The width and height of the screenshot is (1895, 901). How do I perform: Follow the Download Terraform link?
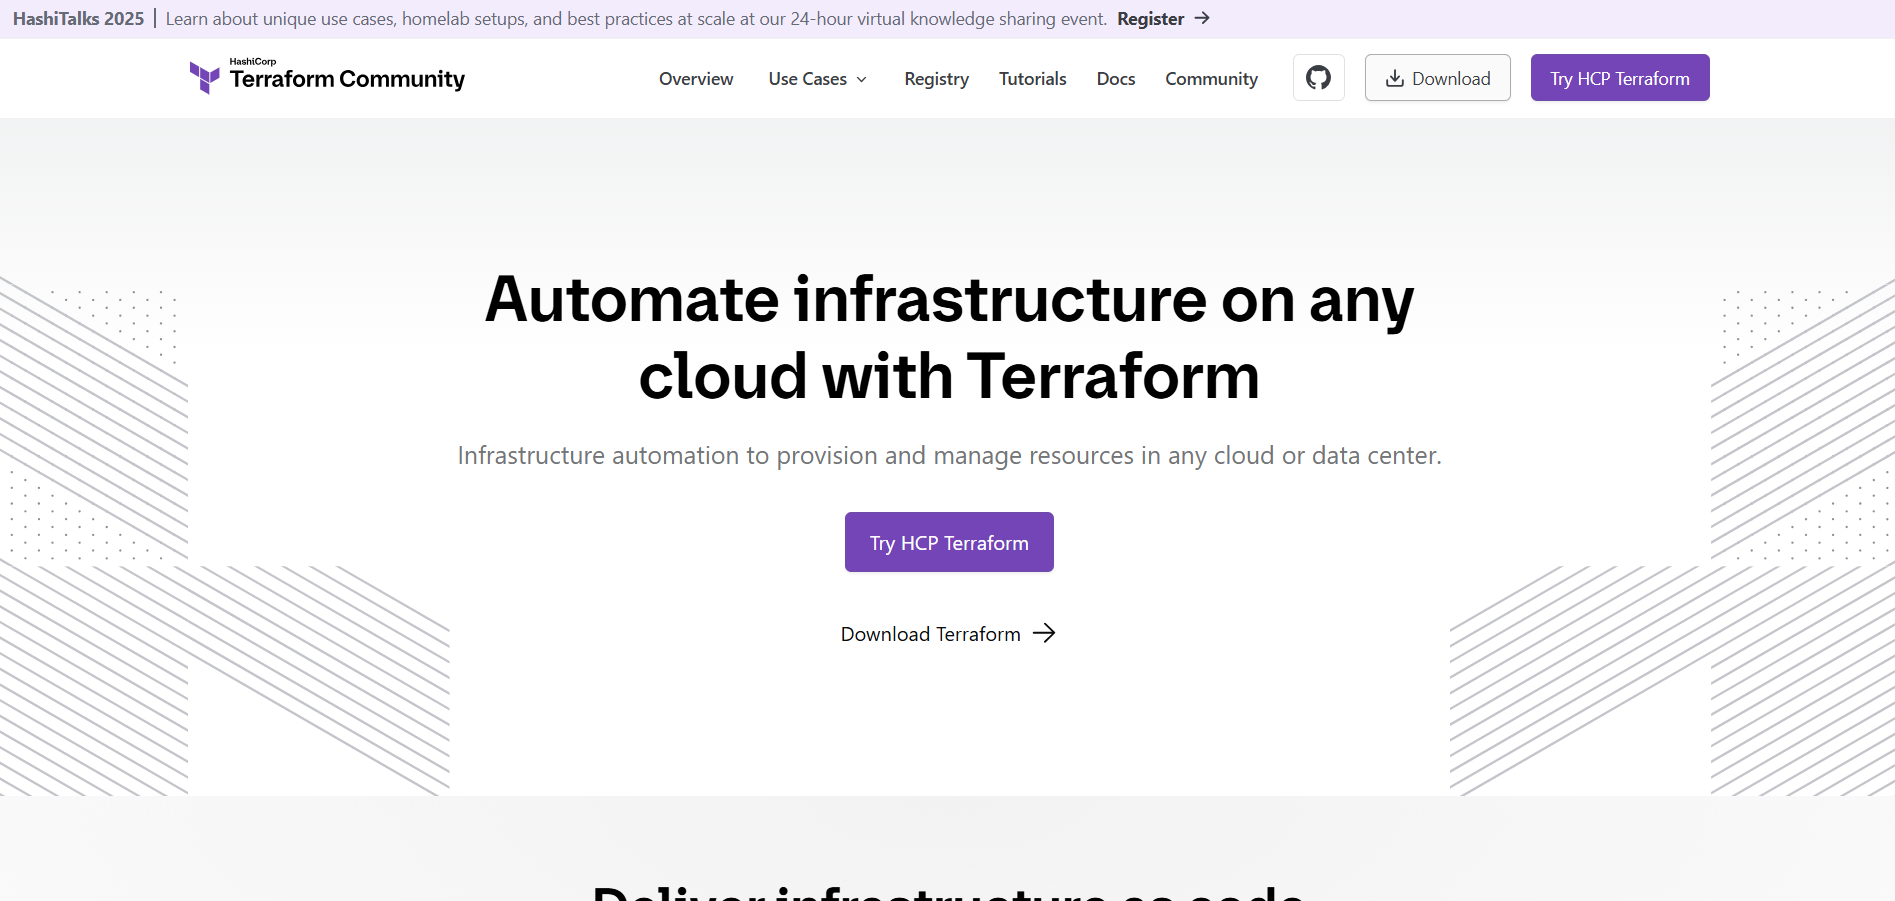coord(948,634)
